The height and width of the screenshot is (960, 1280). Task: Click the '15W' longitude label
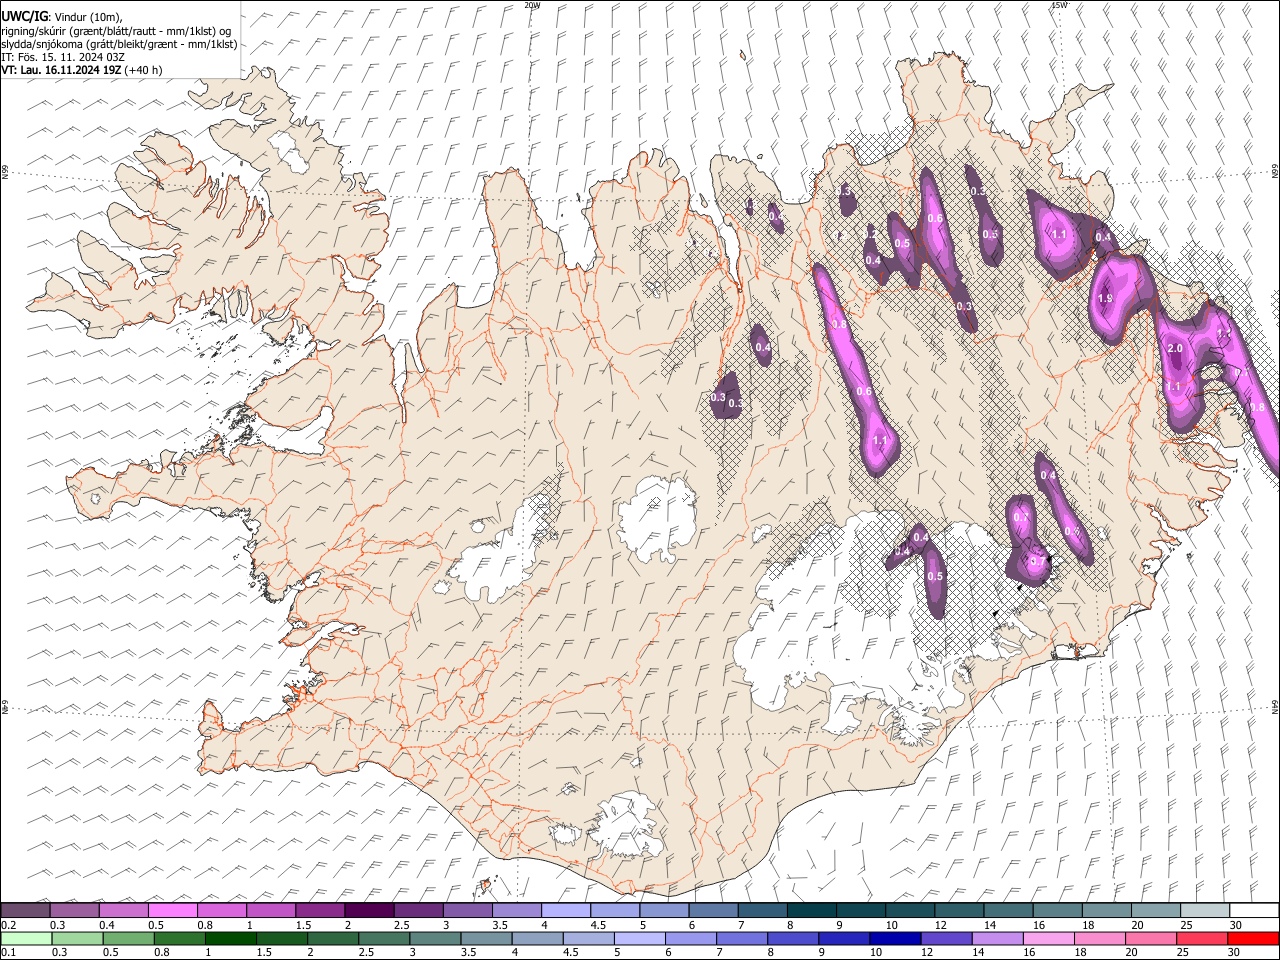(x=1058, y=5)
